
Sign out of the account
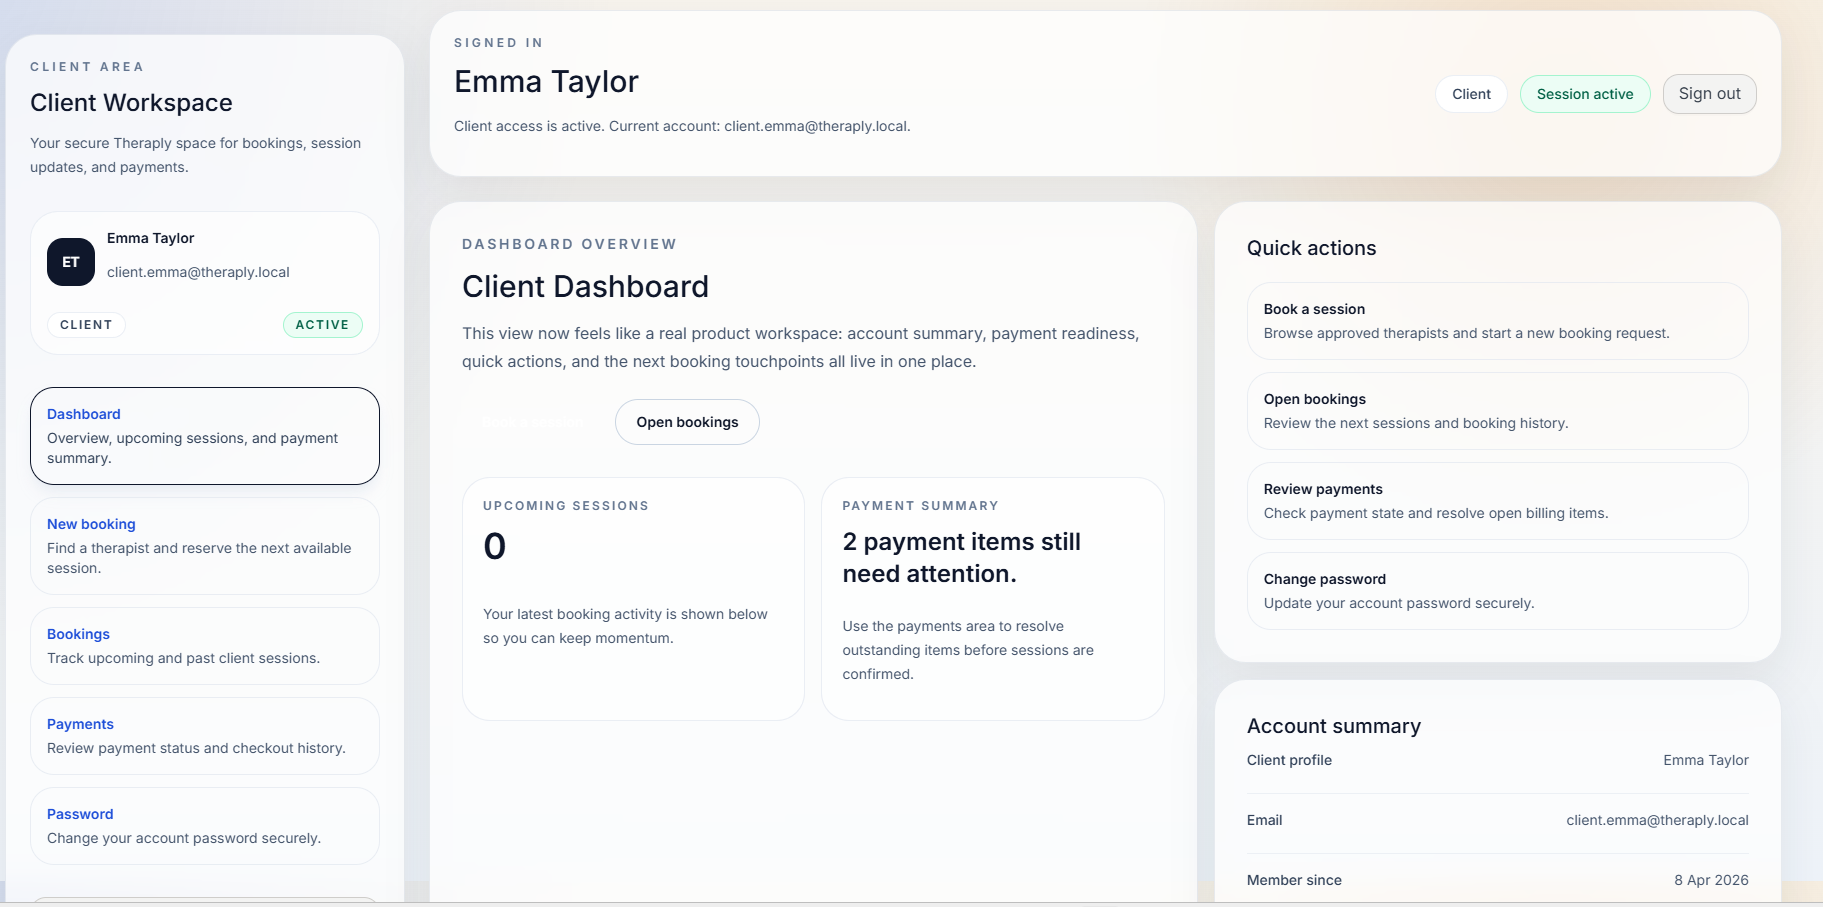pos(1709,94)
